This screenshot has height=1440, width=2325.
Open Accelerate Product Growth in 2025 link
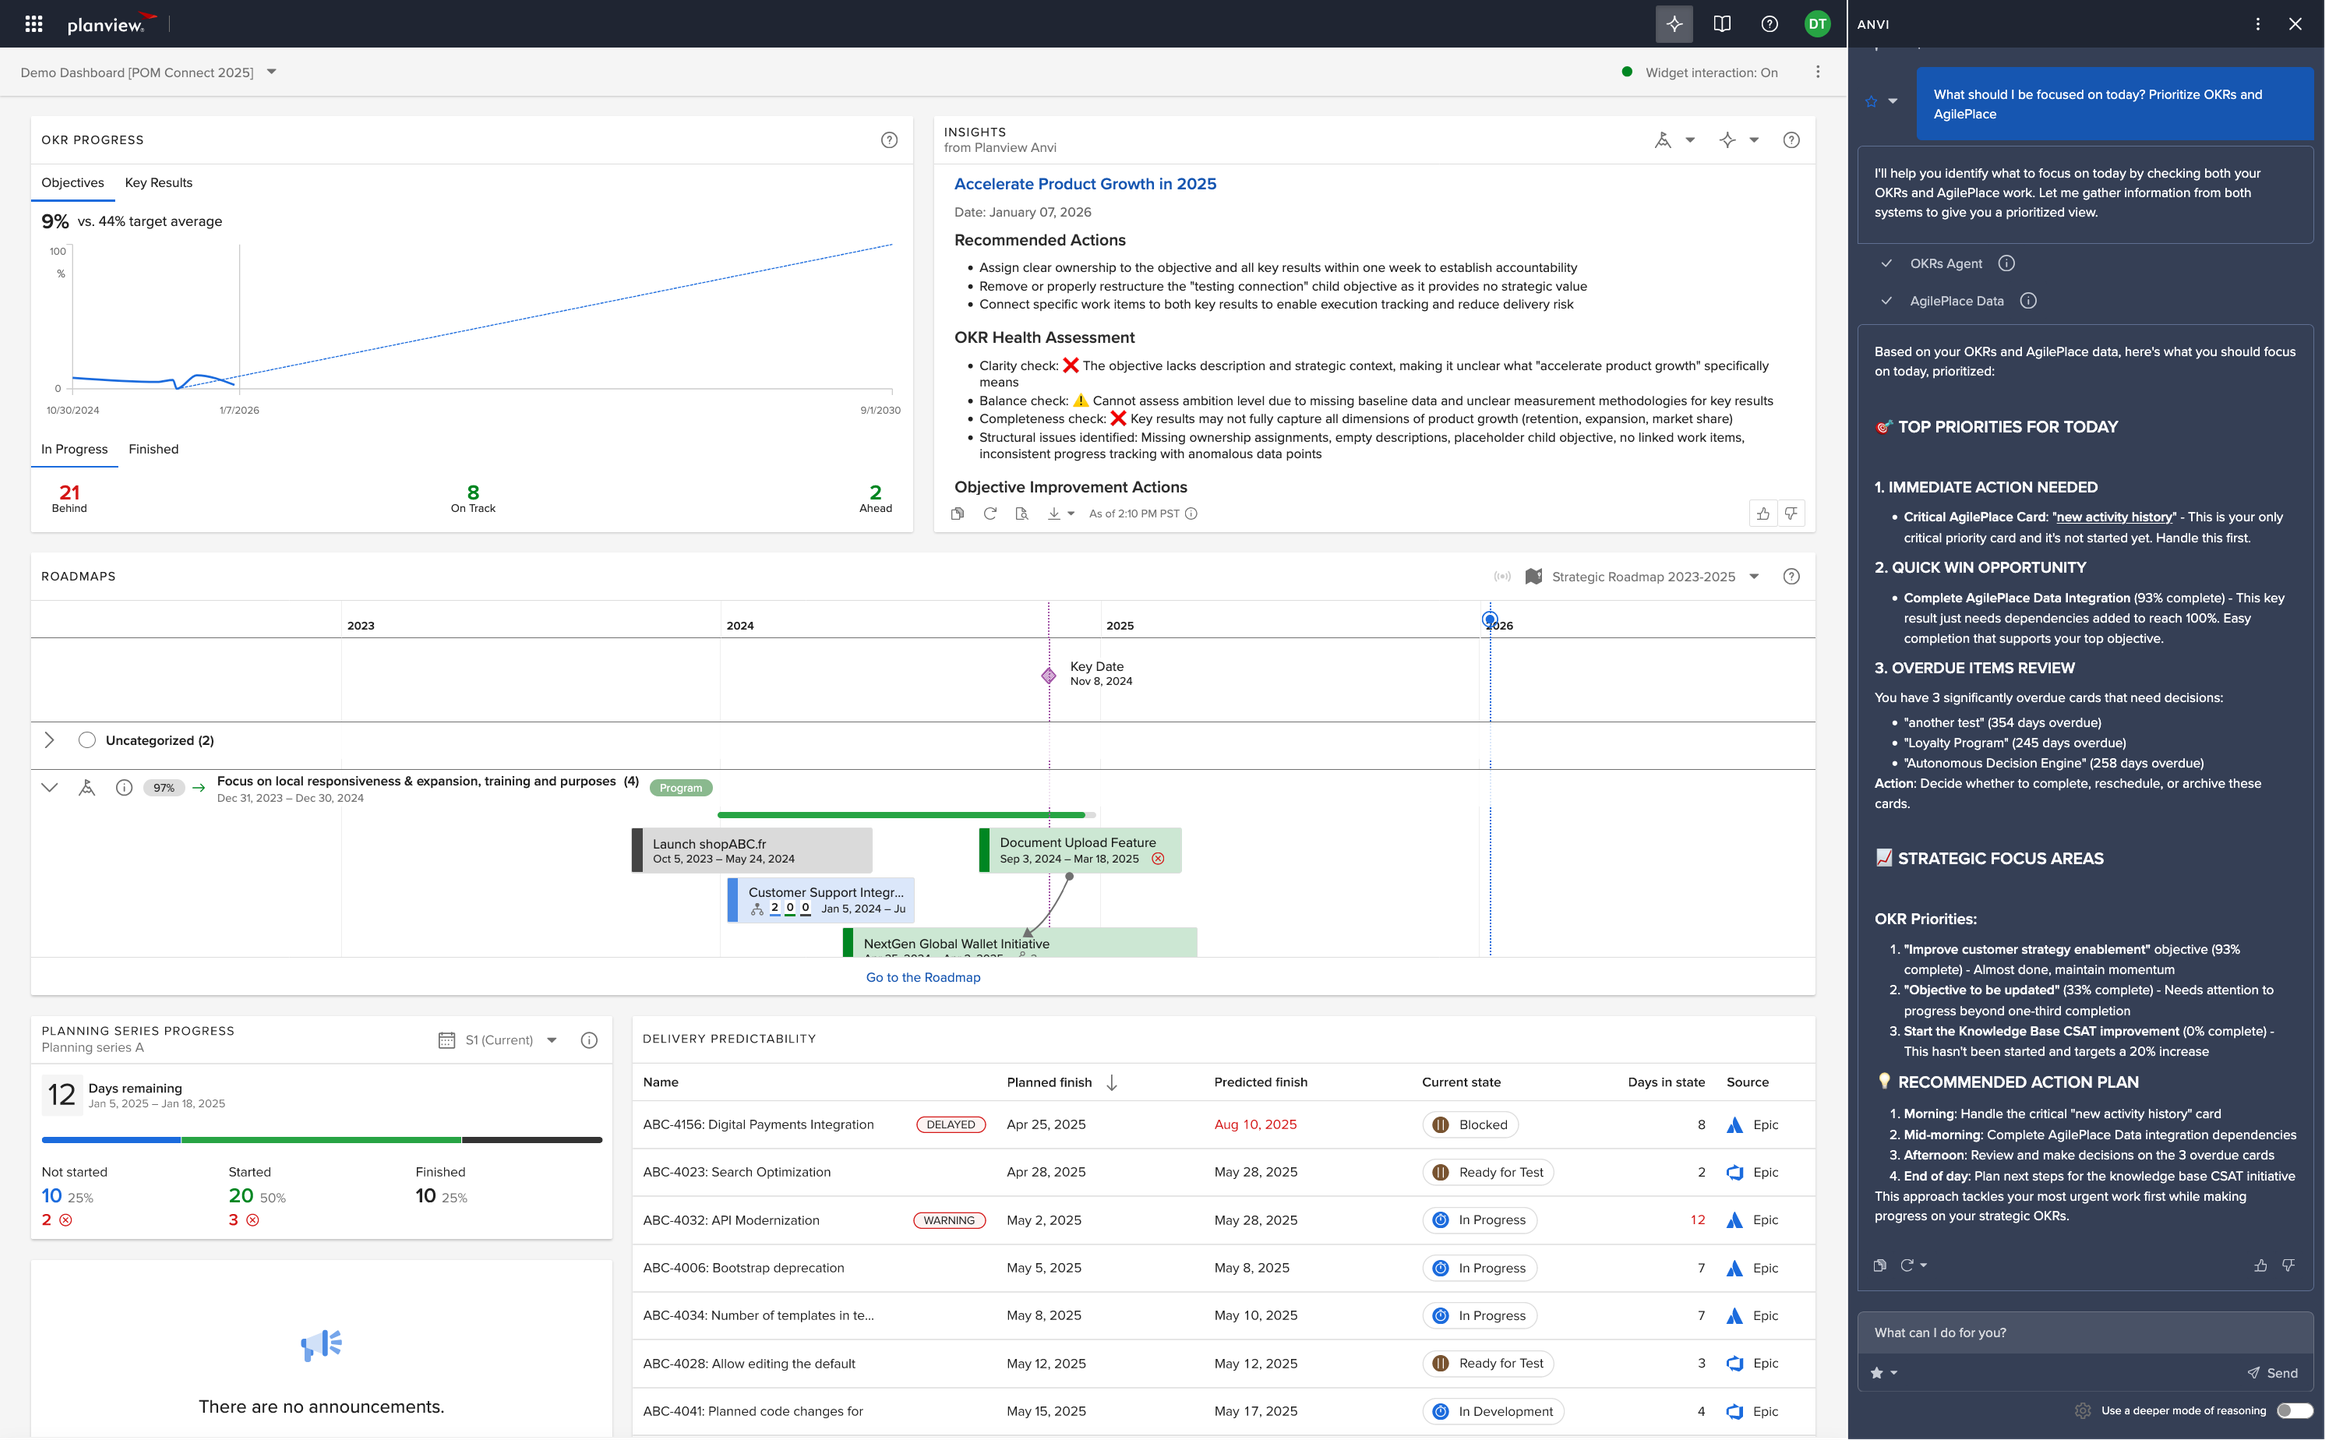coord(1084,184)
